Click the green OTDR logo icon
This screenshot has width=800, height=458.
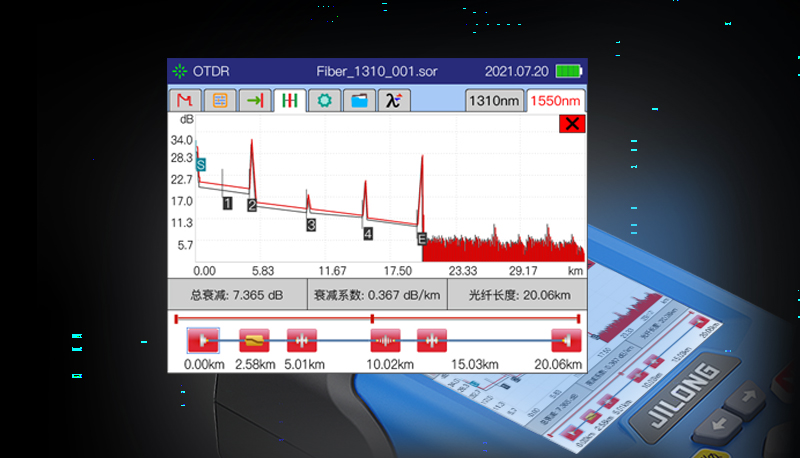tap(180, 71)
